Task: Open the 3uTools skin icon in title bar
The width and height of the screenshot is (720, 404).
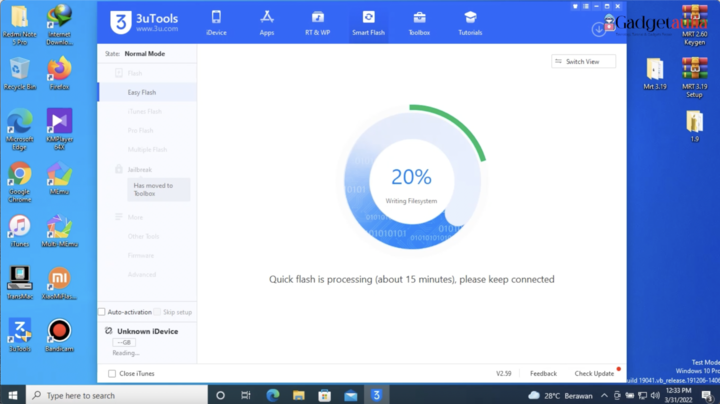Action: pyautogui.click(x=575, y=6)
